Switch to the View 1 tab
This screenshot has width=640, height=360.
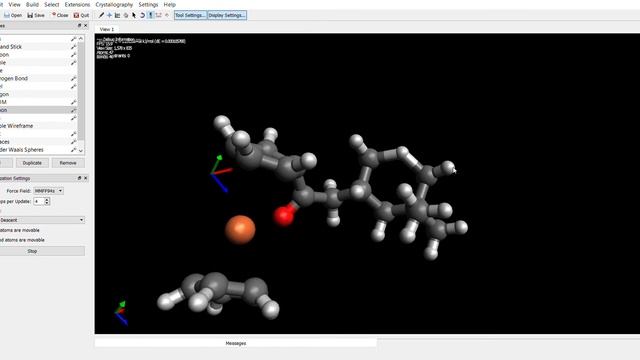tap(107, 29)
